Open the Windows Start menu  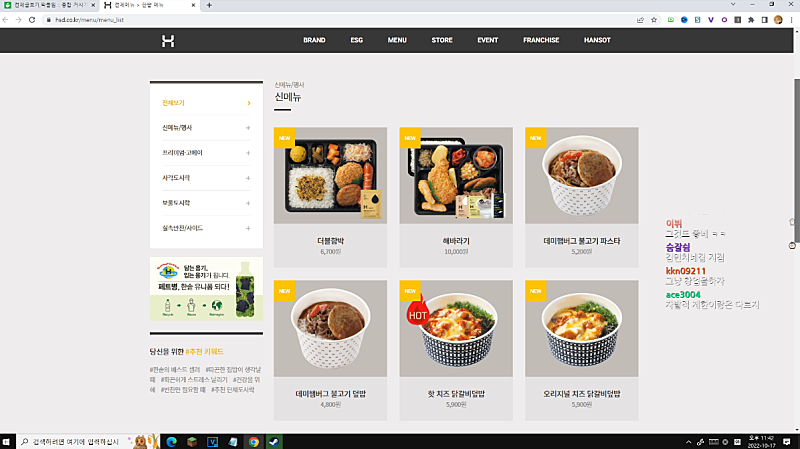(x=6, y=442)
